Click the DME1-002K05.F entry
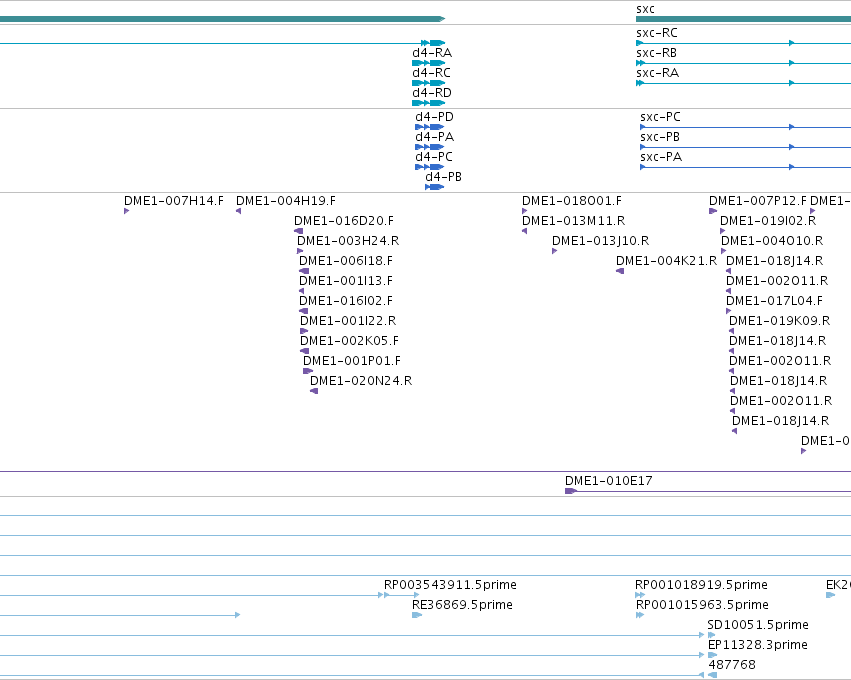851x680 pixels. click(349, 341)
